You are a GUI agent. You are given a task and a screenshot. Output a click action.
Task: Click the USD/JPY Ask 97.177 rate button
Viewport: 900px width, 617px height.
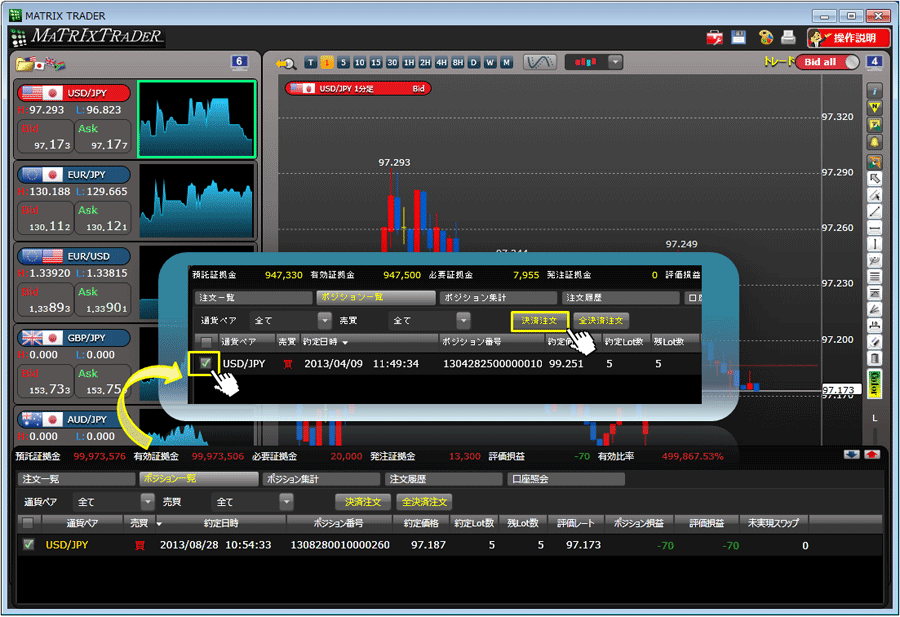pos(103,137)
